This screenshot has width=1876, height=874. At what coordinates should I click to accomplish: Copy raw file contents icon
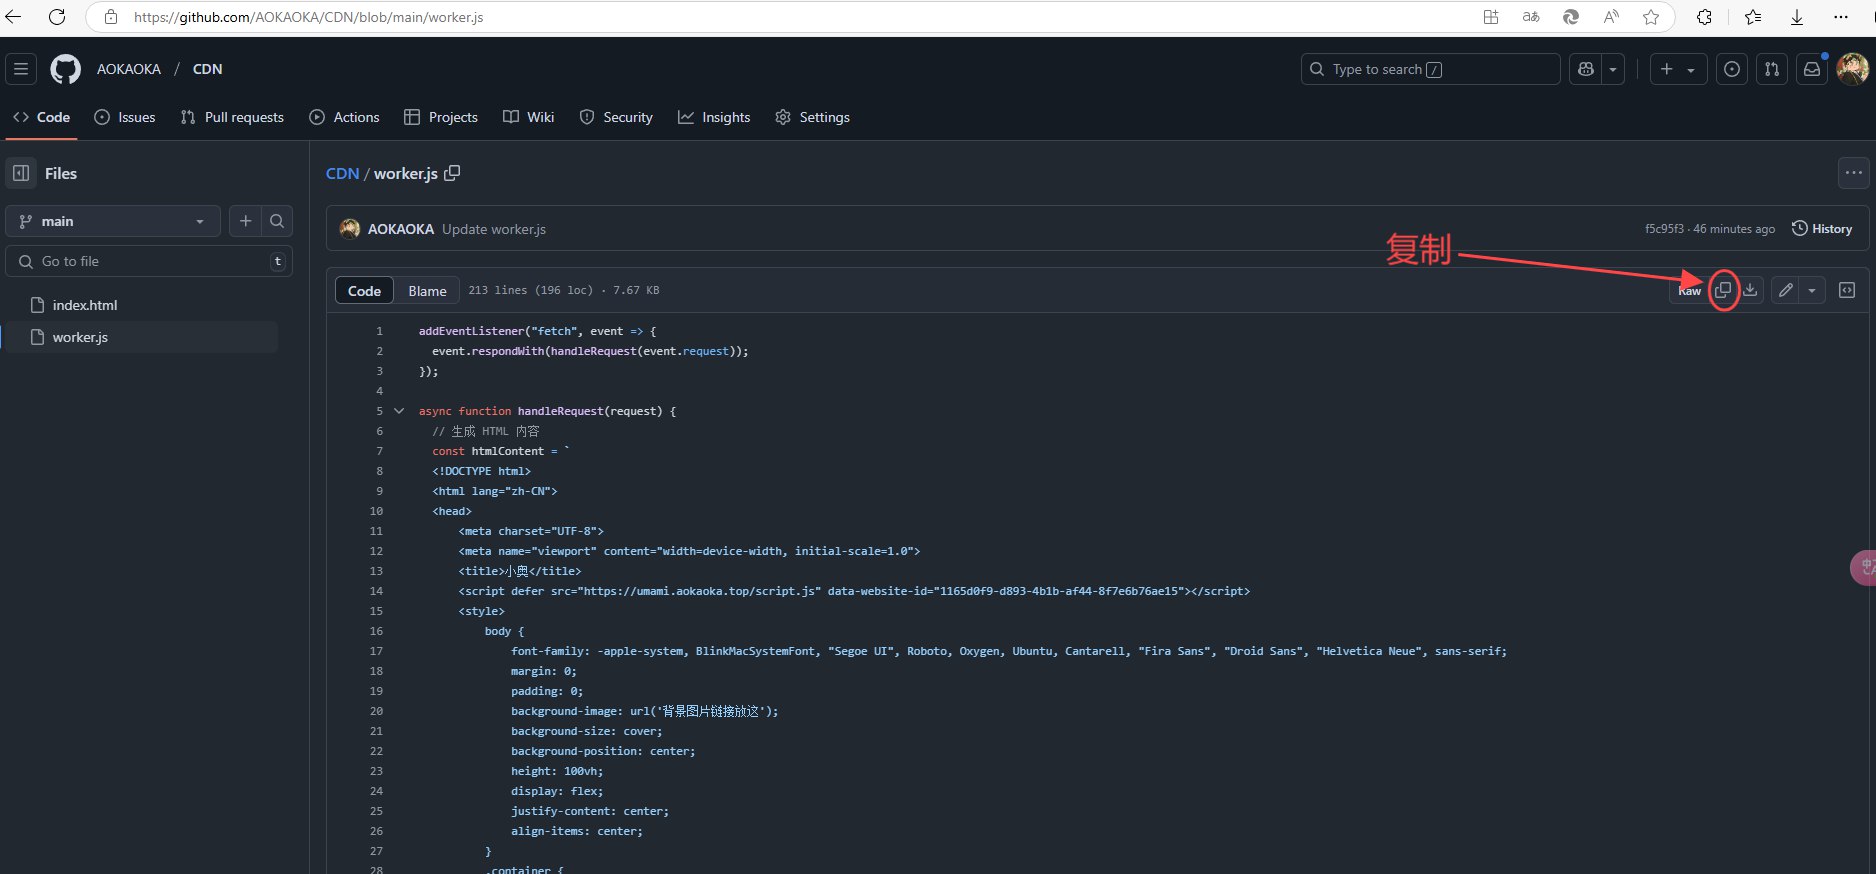pos(1723,290)
